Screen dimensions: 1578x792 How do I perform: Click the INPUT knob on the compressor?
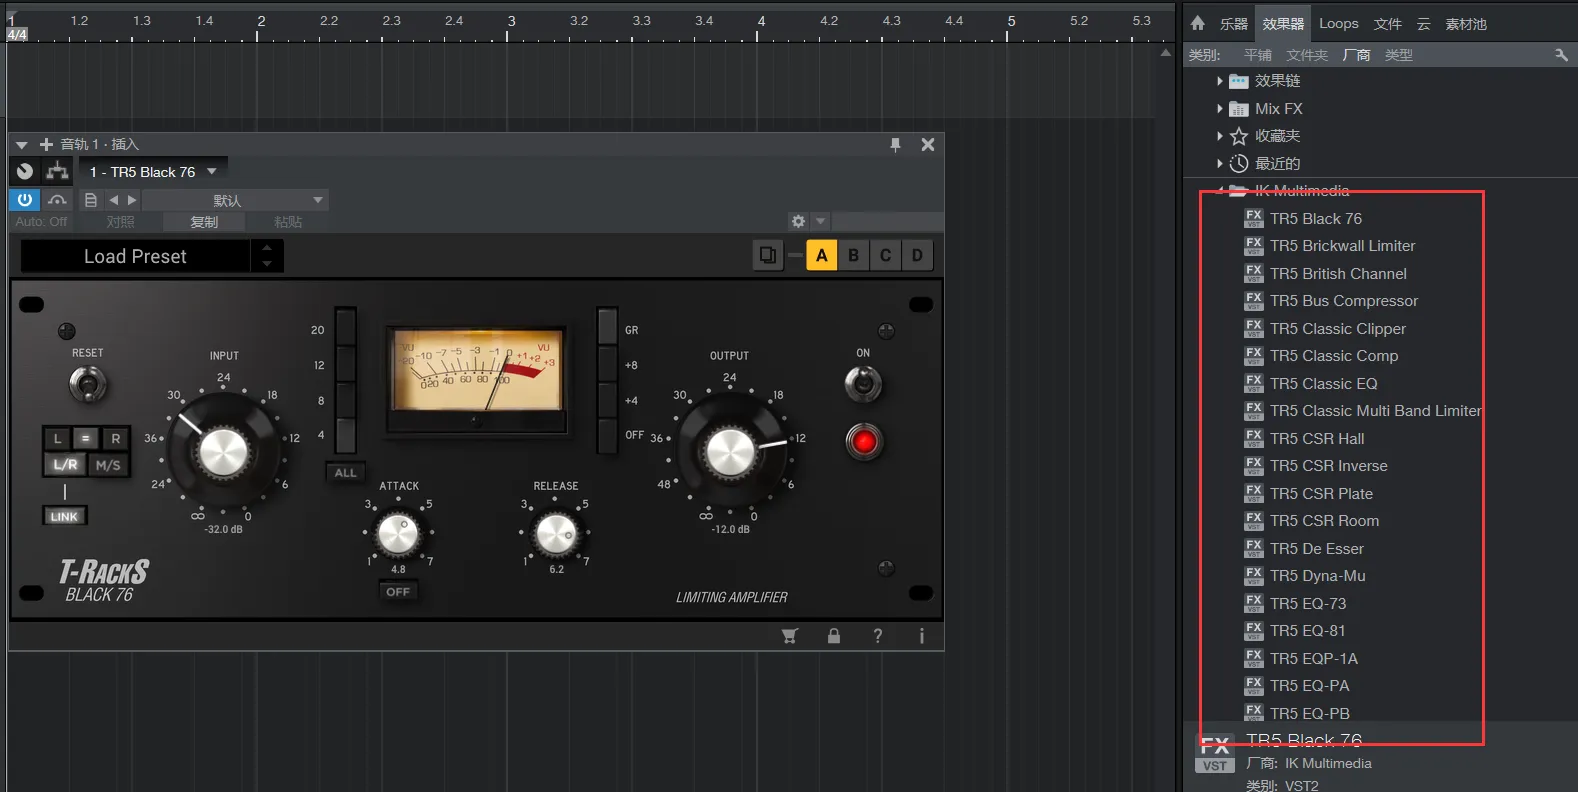point(223,452)
